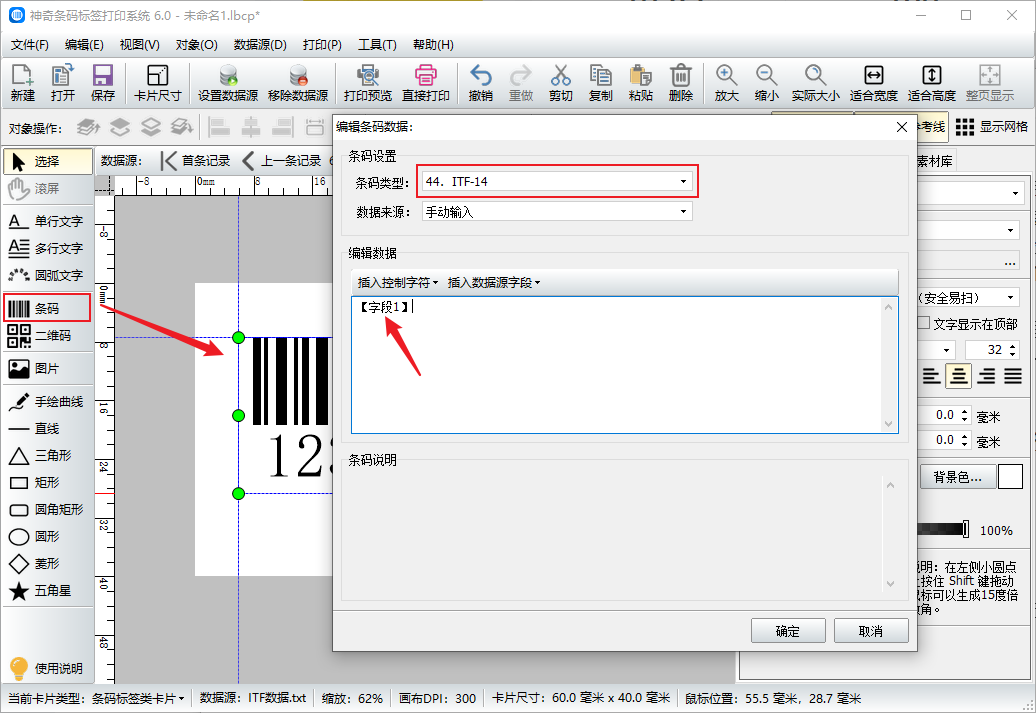Image resolution: width=1036 pixels, height=713 pixels.
Task: Toggle 显示网格 grid display
Action: tap(992, 127)
